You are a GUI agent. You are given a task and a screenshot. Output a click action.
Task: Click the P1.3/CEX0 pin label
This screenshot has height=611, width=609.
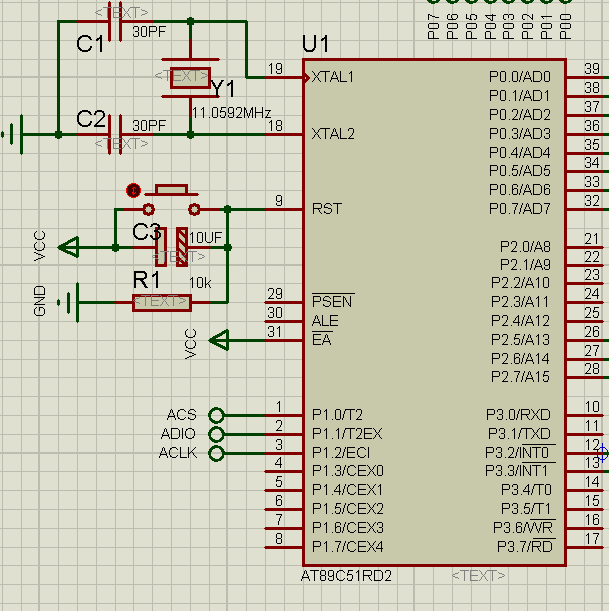[348, 471]
